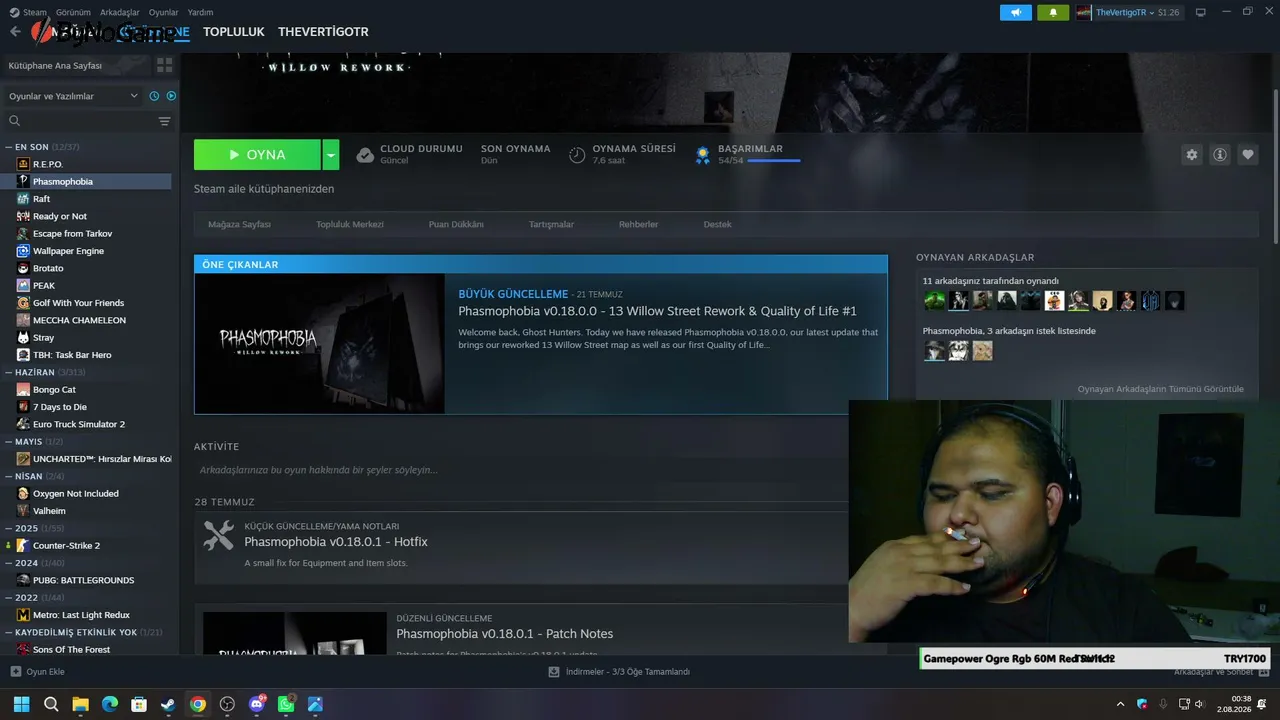This screenshot has height=720, width=1280.
Task: Open Google Chrome from the taskbar
Action: click(x=198, y=704)
